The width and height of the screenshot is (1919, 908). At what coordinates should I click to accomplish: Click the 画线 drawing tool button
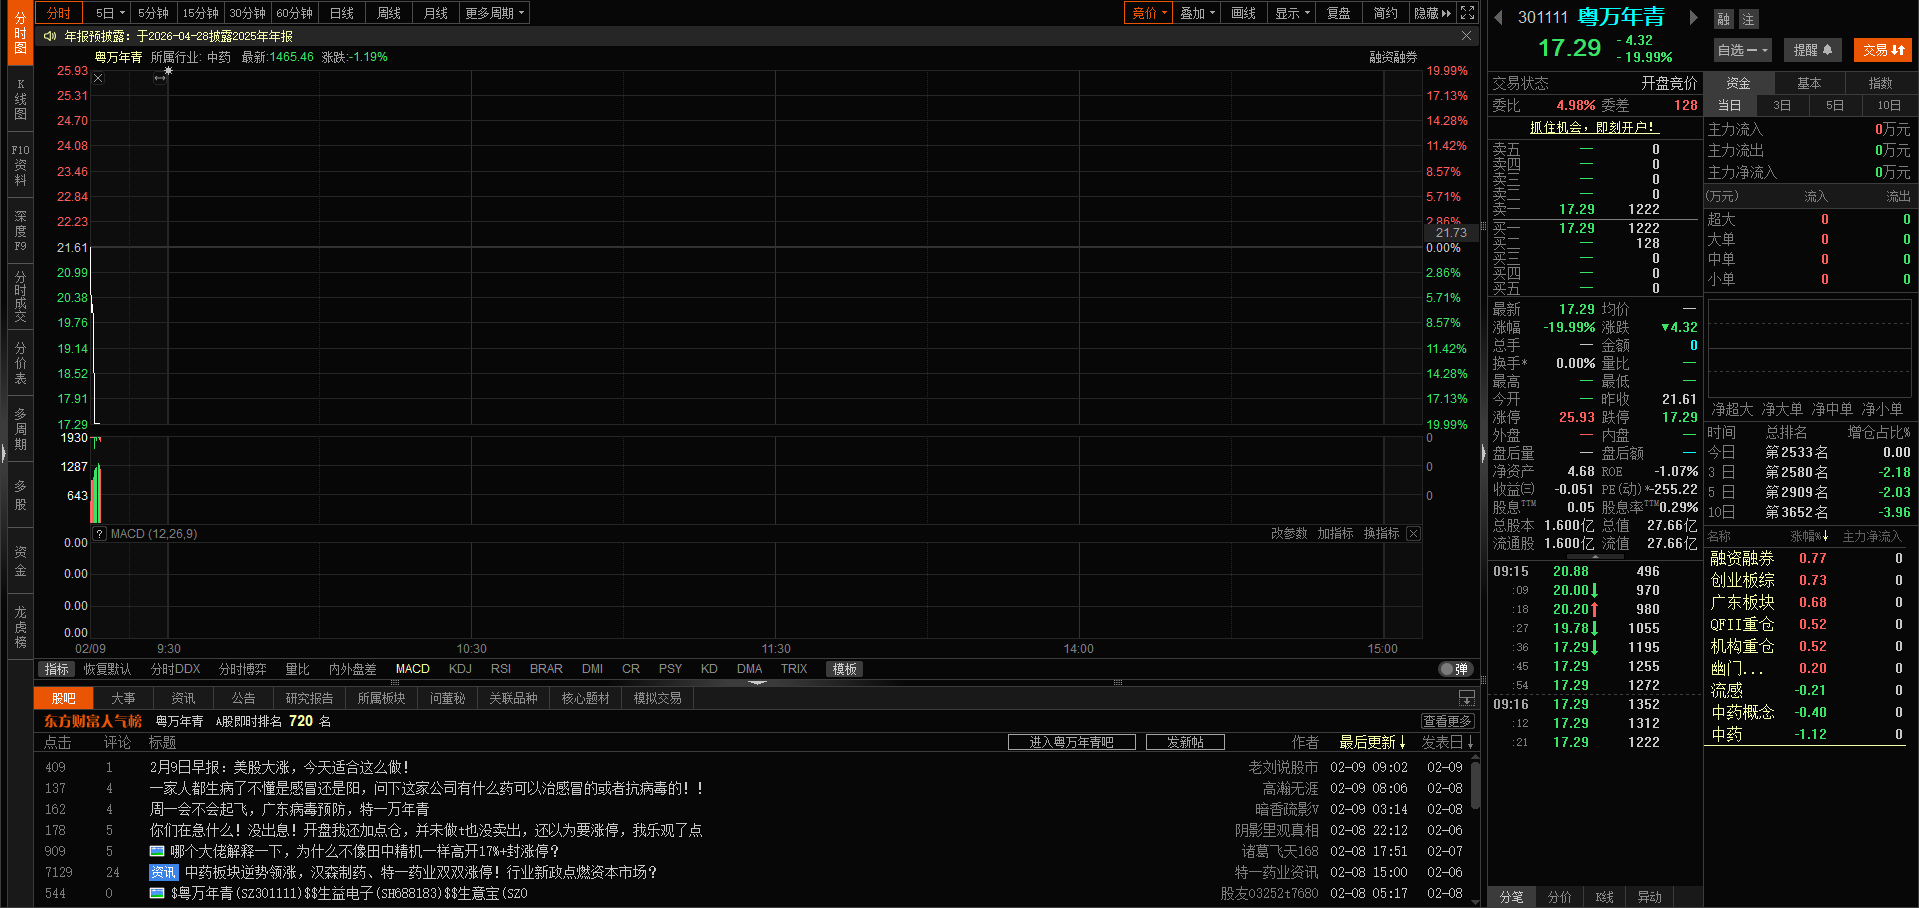[1244, 13]
